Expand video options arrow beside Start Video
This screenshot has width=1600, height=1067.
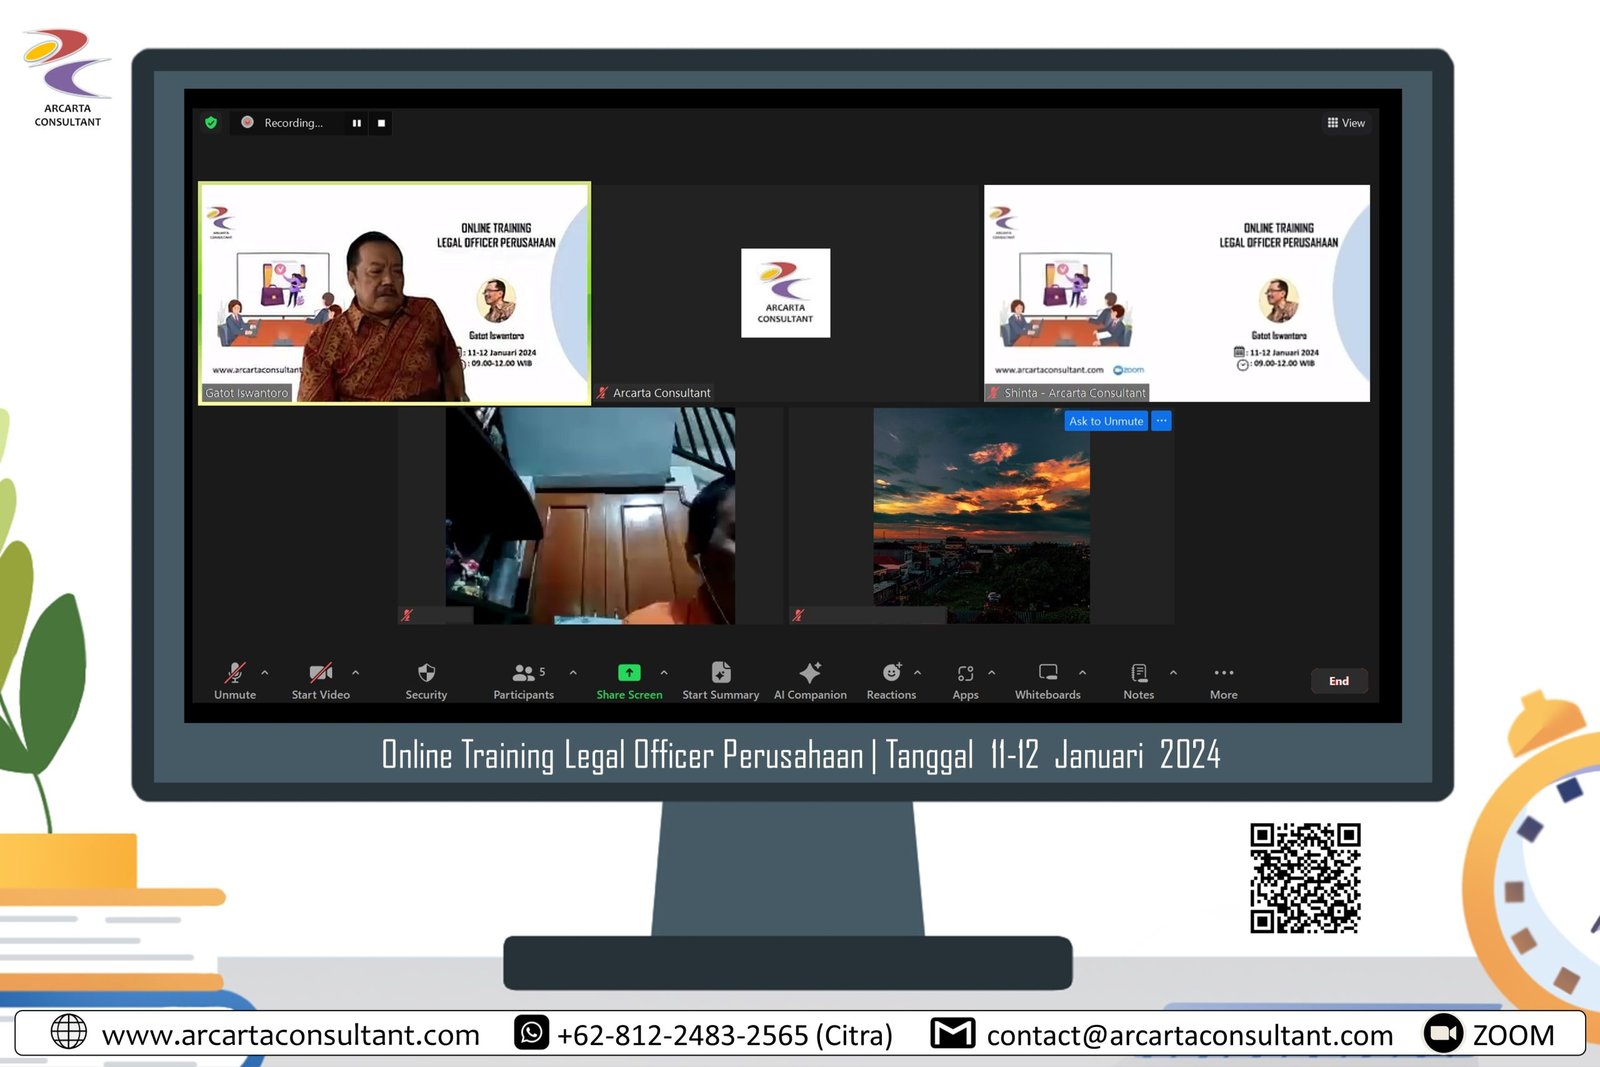(356, 673)
